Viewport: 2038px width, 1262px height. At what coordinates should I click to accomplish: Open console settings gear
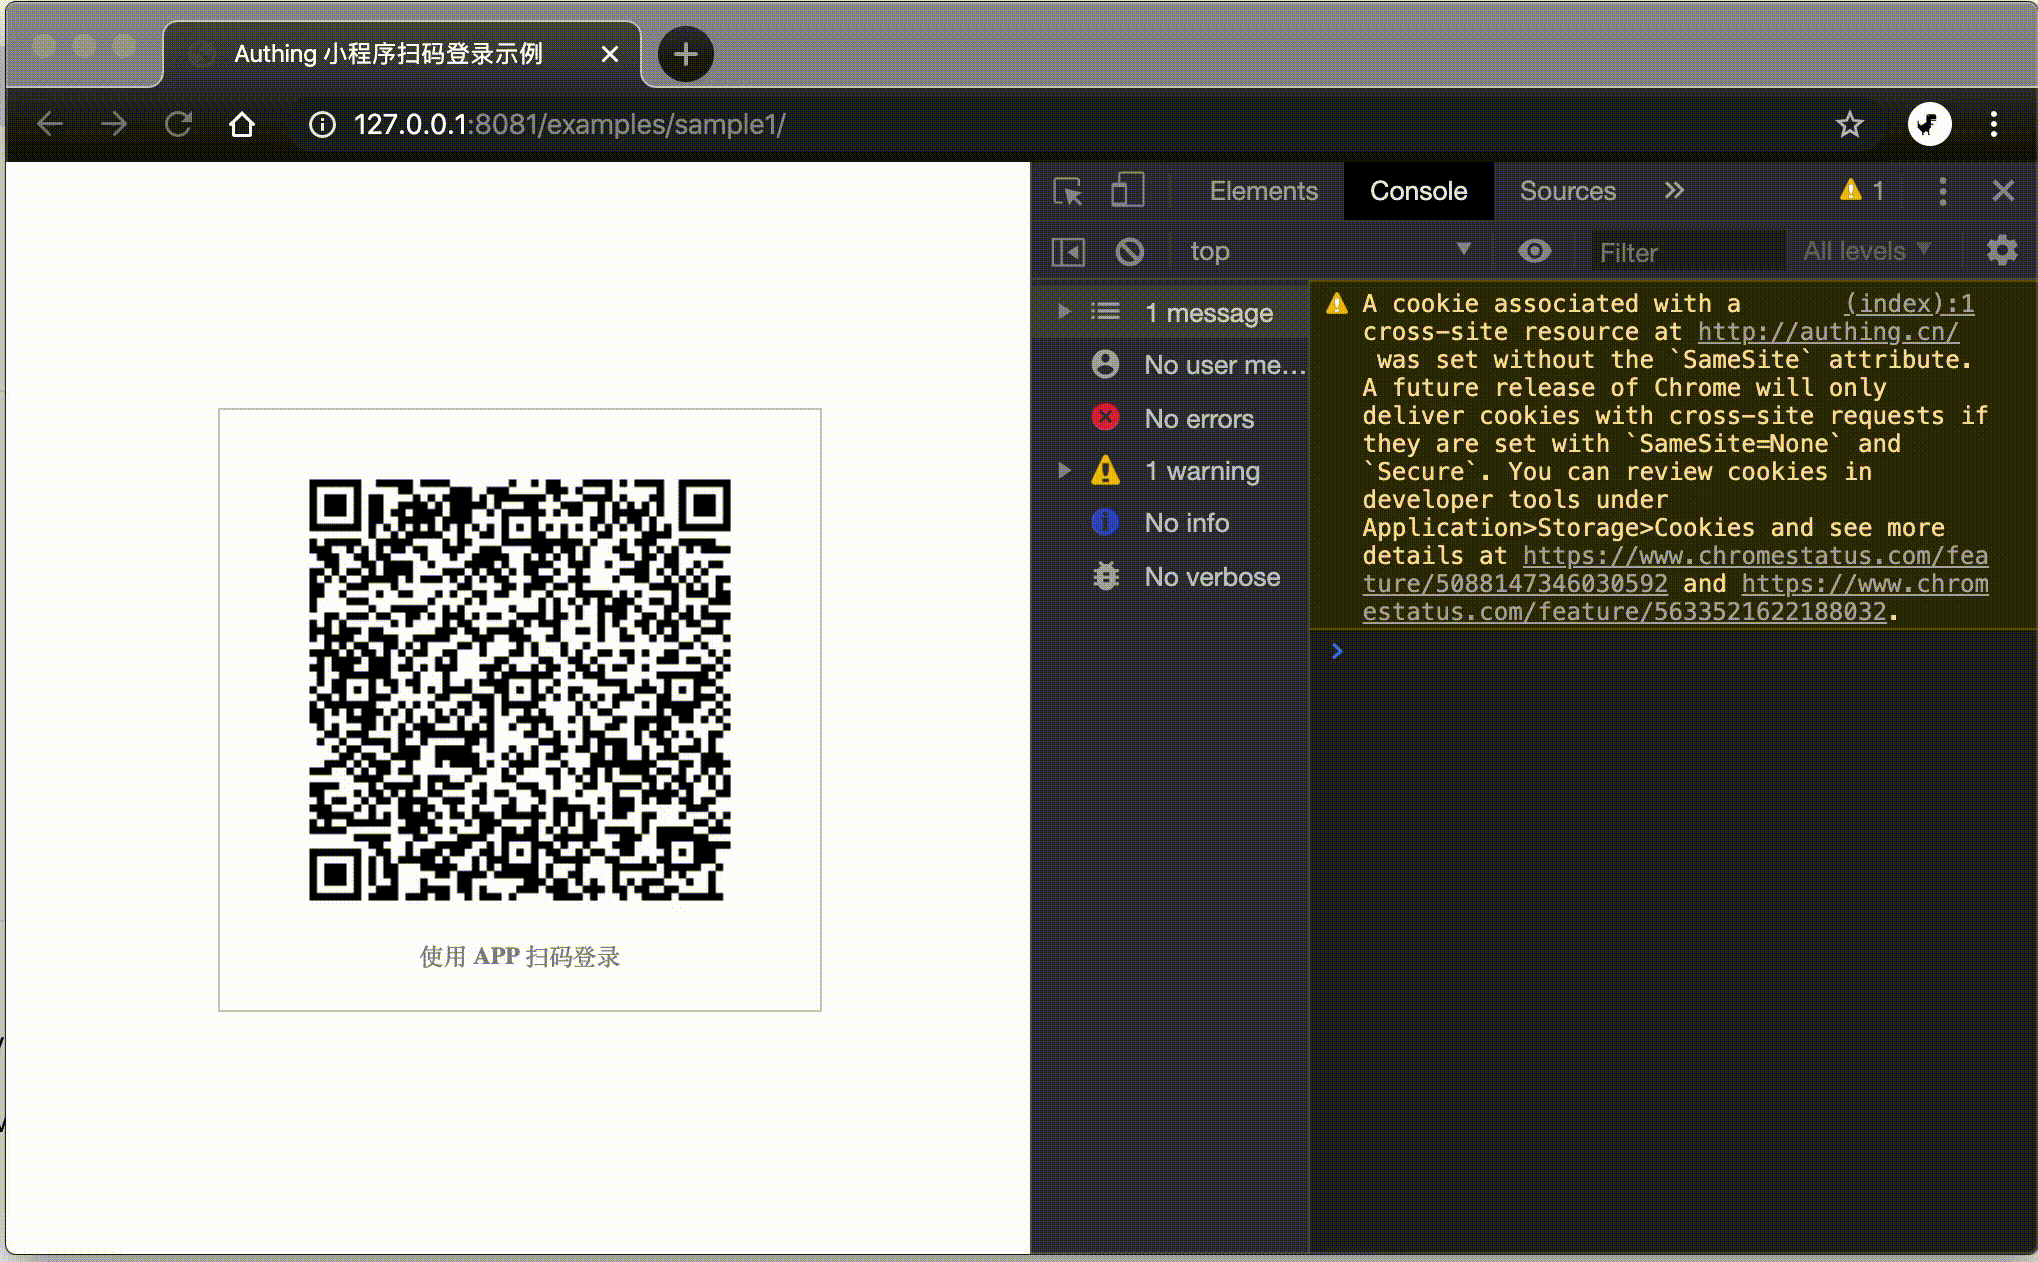pos(2001,250)
